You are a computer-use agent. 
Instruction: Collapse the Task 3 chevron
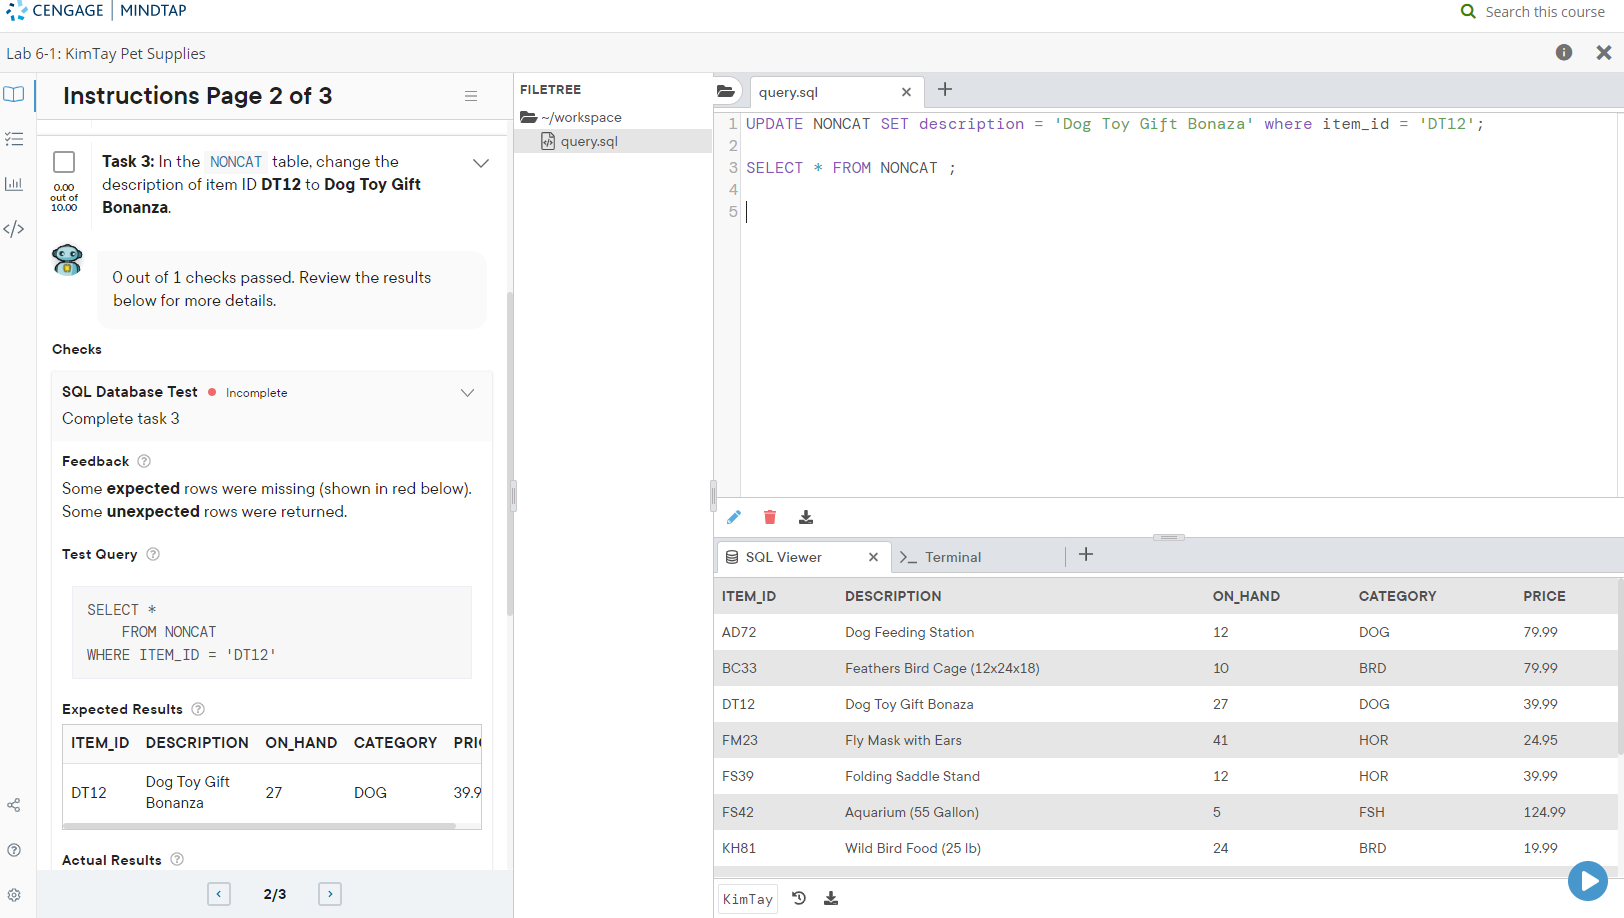481,163
